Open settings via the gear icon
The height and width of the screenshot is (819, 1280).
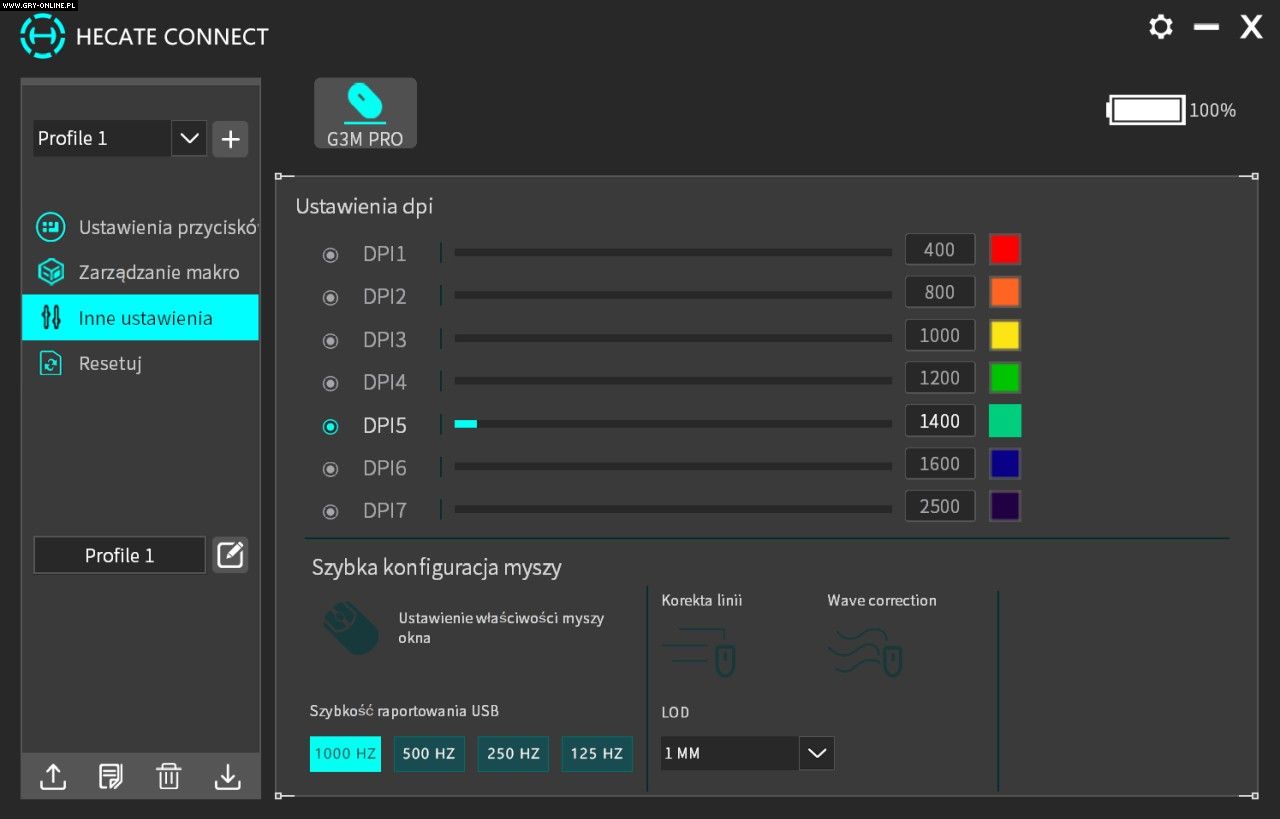click(1160, 27)
